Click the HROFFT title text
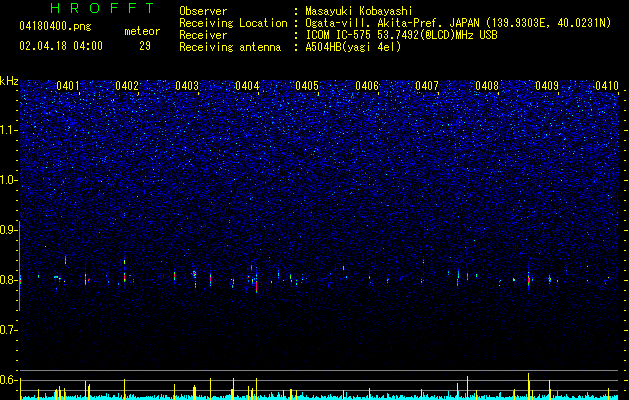 (x=102, y=8)
